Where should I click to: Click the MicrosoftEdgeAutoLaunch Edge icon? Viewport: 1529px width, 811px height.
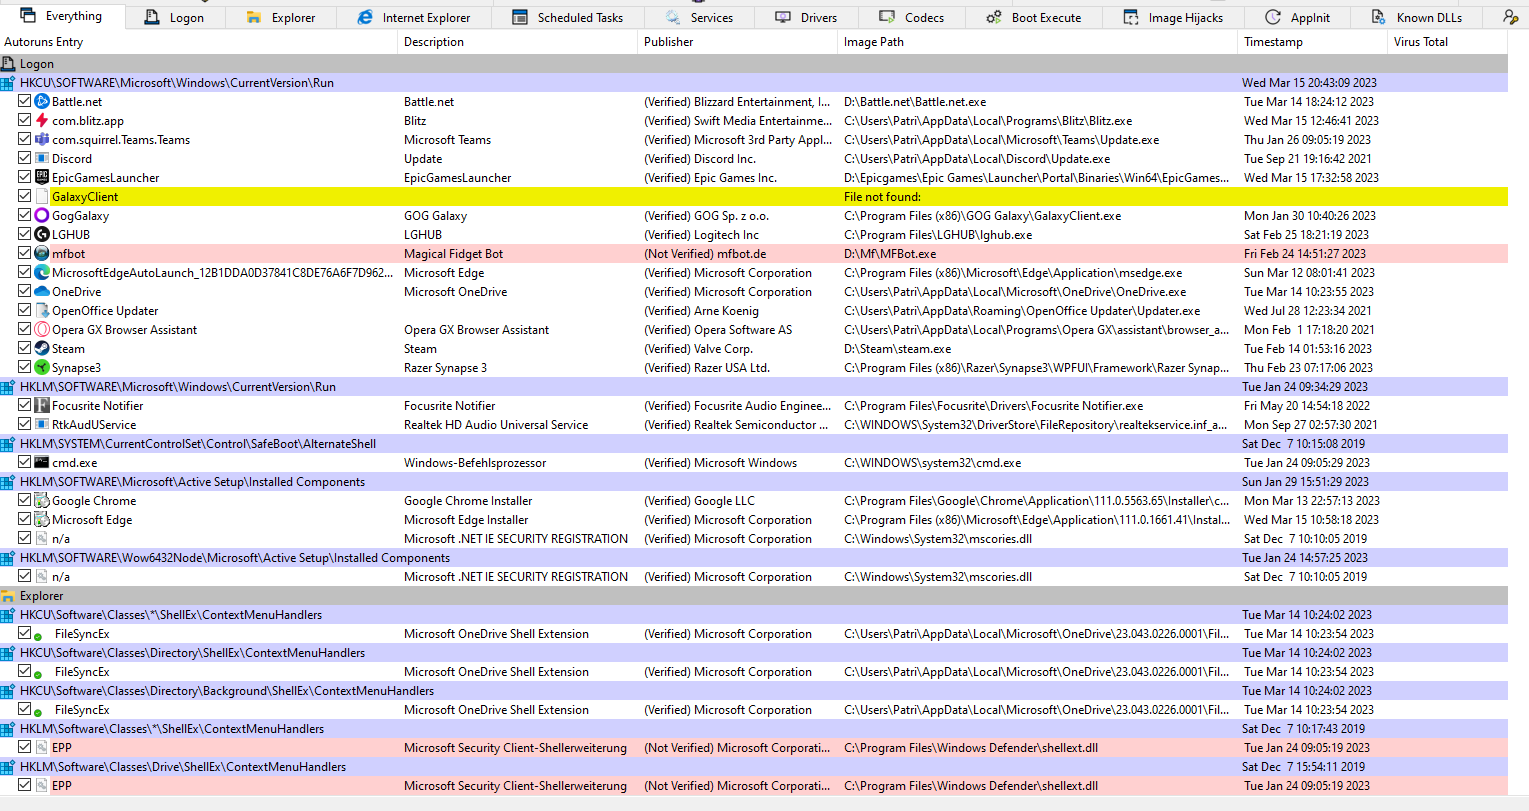tap(42, 272)
